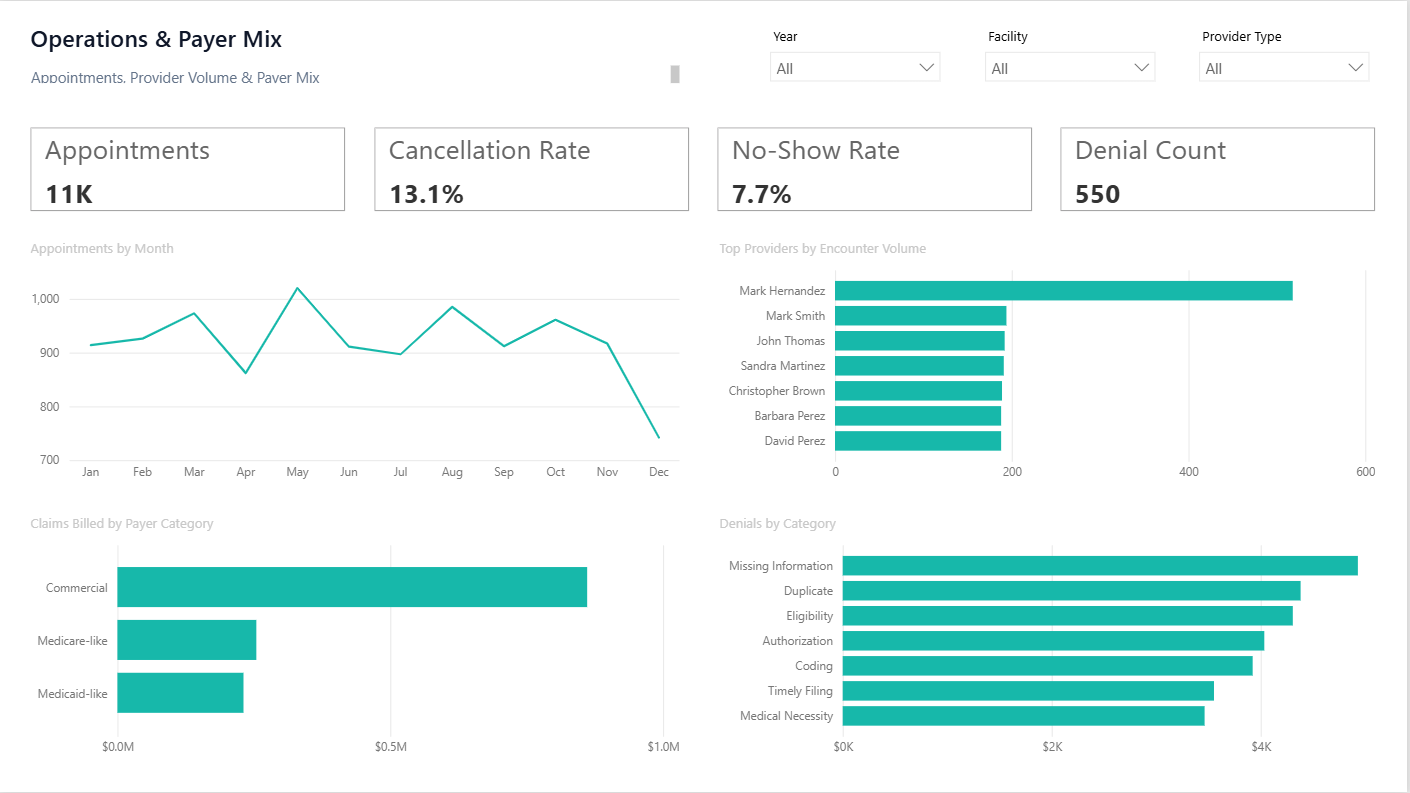The image size is (1410, 793).
Task: Click the 'Timely Filing' axis label
Action: (x=800, y=691)
